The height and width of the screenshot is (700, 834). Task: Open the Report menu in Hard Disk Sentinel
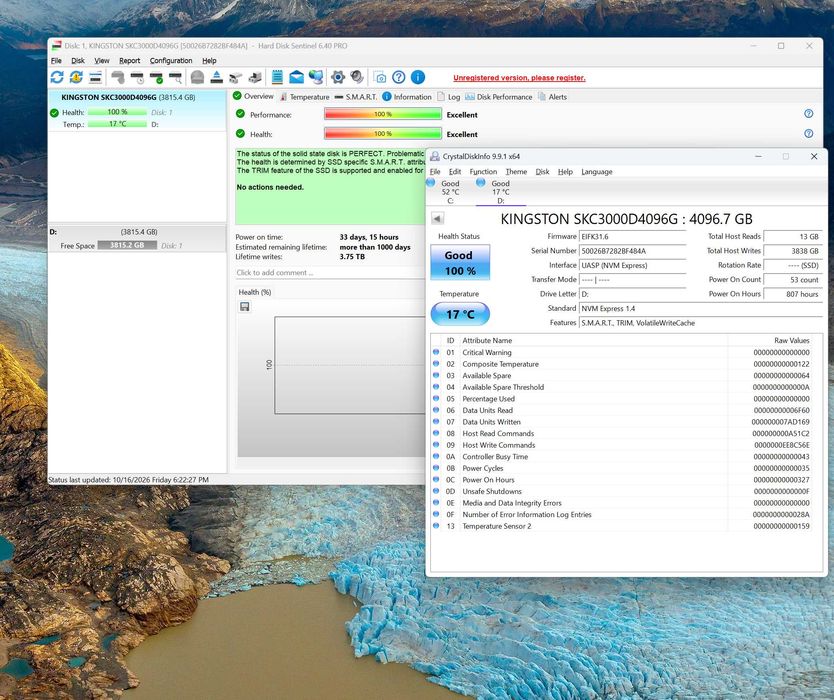[x=129, y=61]
